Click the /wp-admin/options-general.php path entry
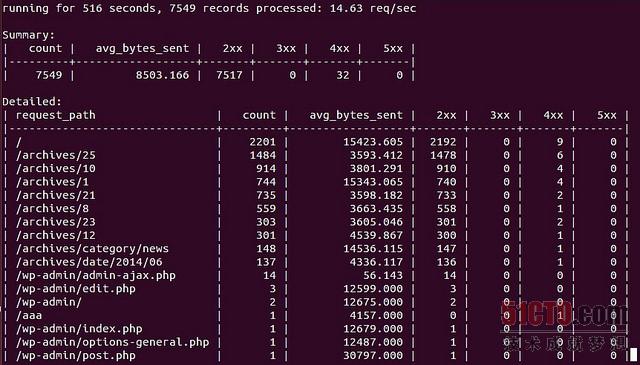This screenshot has width=640, height=365. [x=113, y=342]
